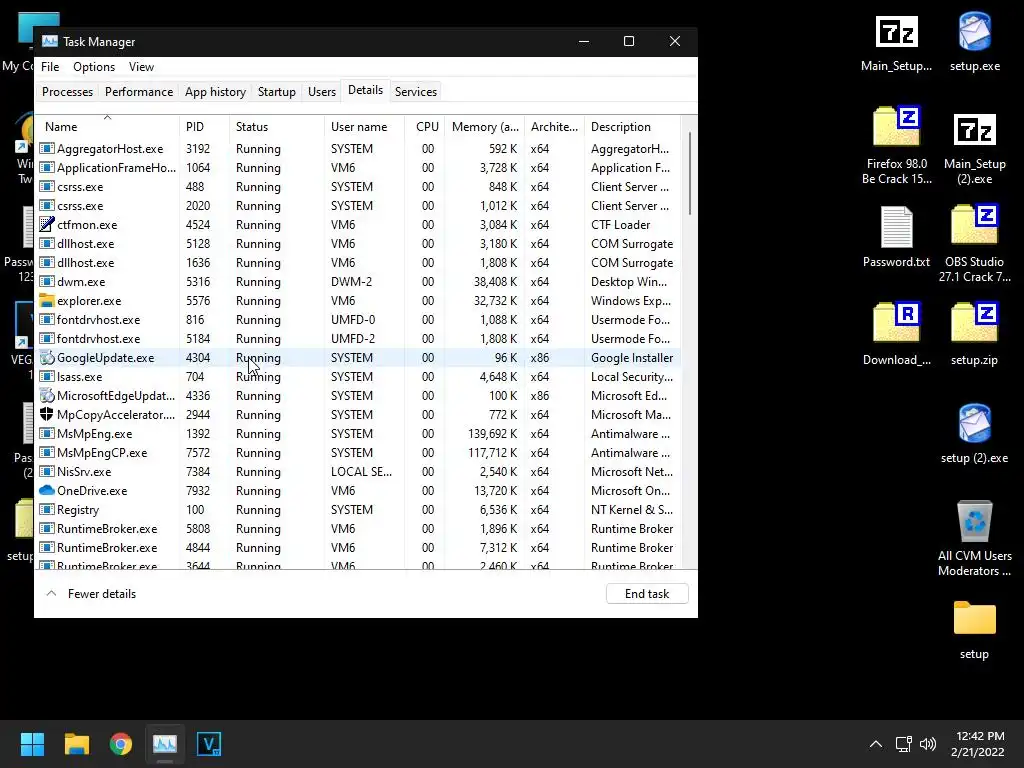1024x768 pixels.
Task: Select MsMpEng.exe process row
Action: point(358,434)
